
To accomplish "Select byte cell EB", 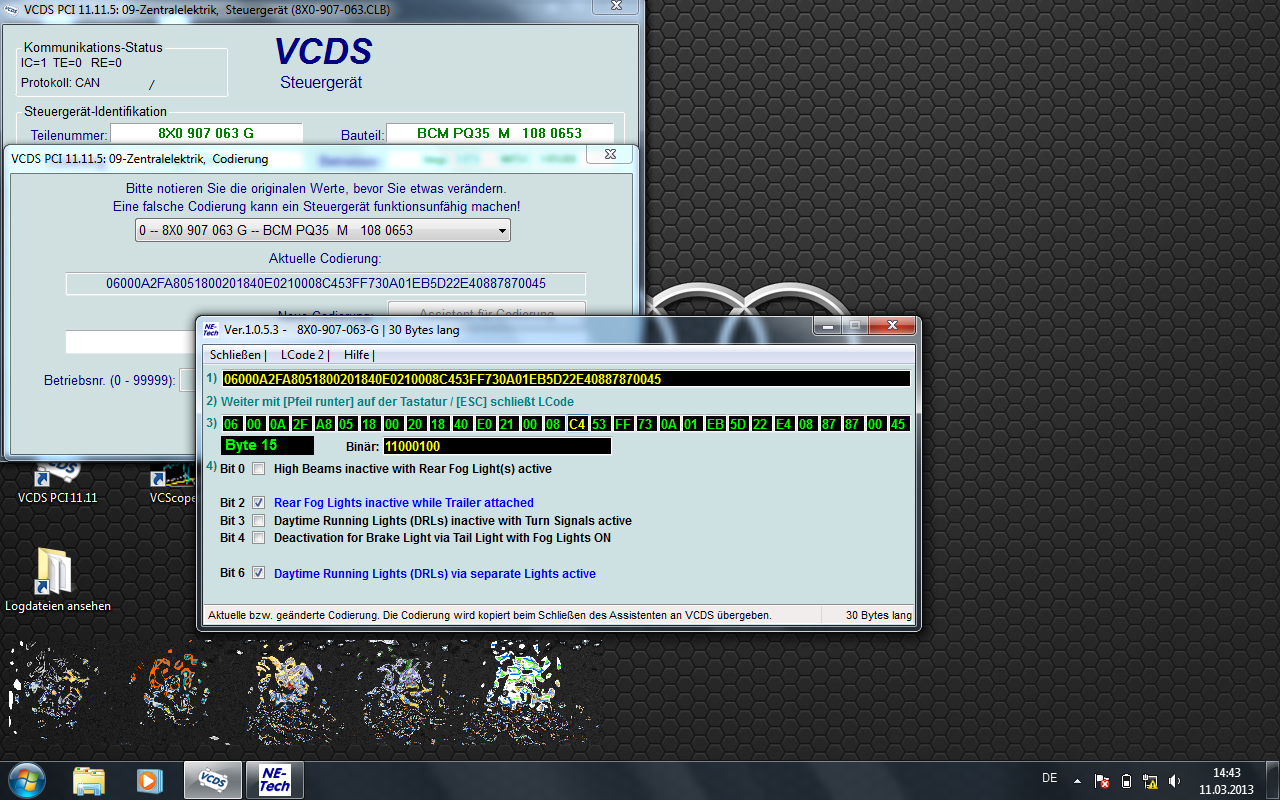I will 715,424.
